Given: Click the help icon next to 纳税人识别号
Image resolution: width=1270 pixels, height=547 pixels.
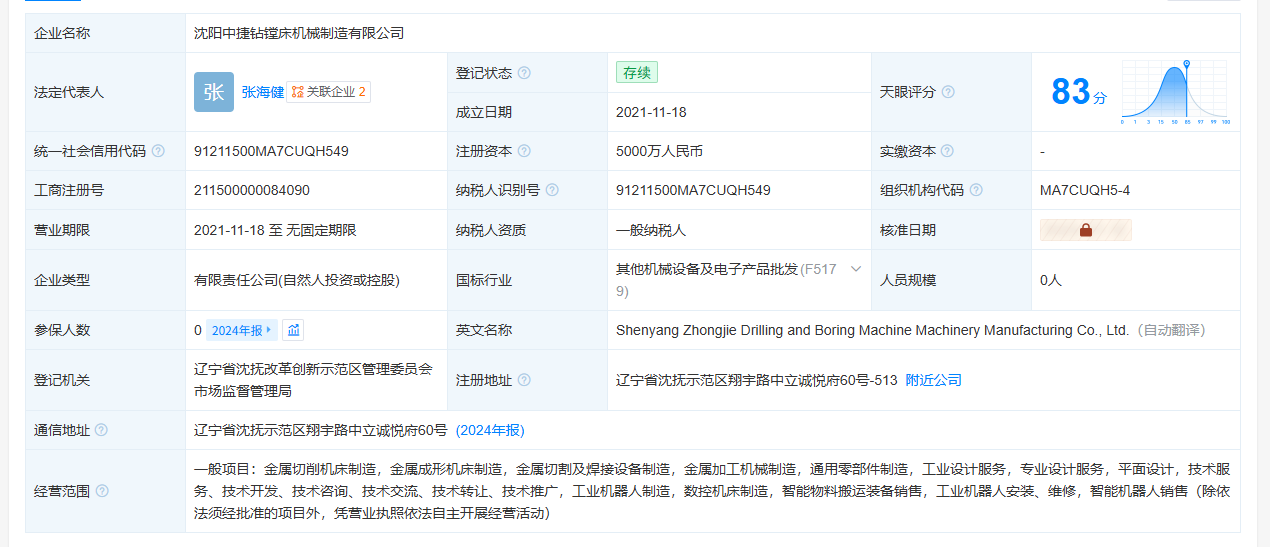Looking at the screenshot, I should coord(552,190).
